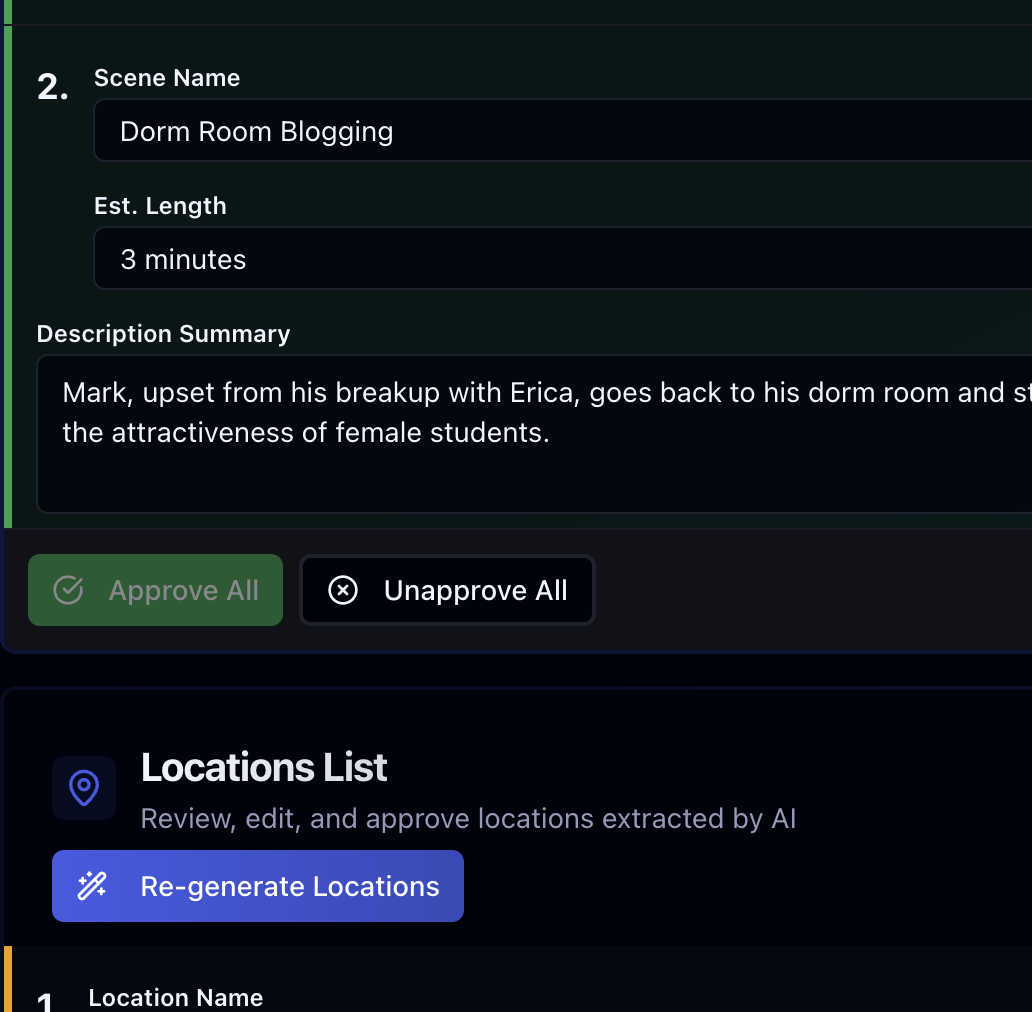The height and width of the screenshot is (1012, 1032).
Task: Click the Locations List heading
Action: click(264, 767)
